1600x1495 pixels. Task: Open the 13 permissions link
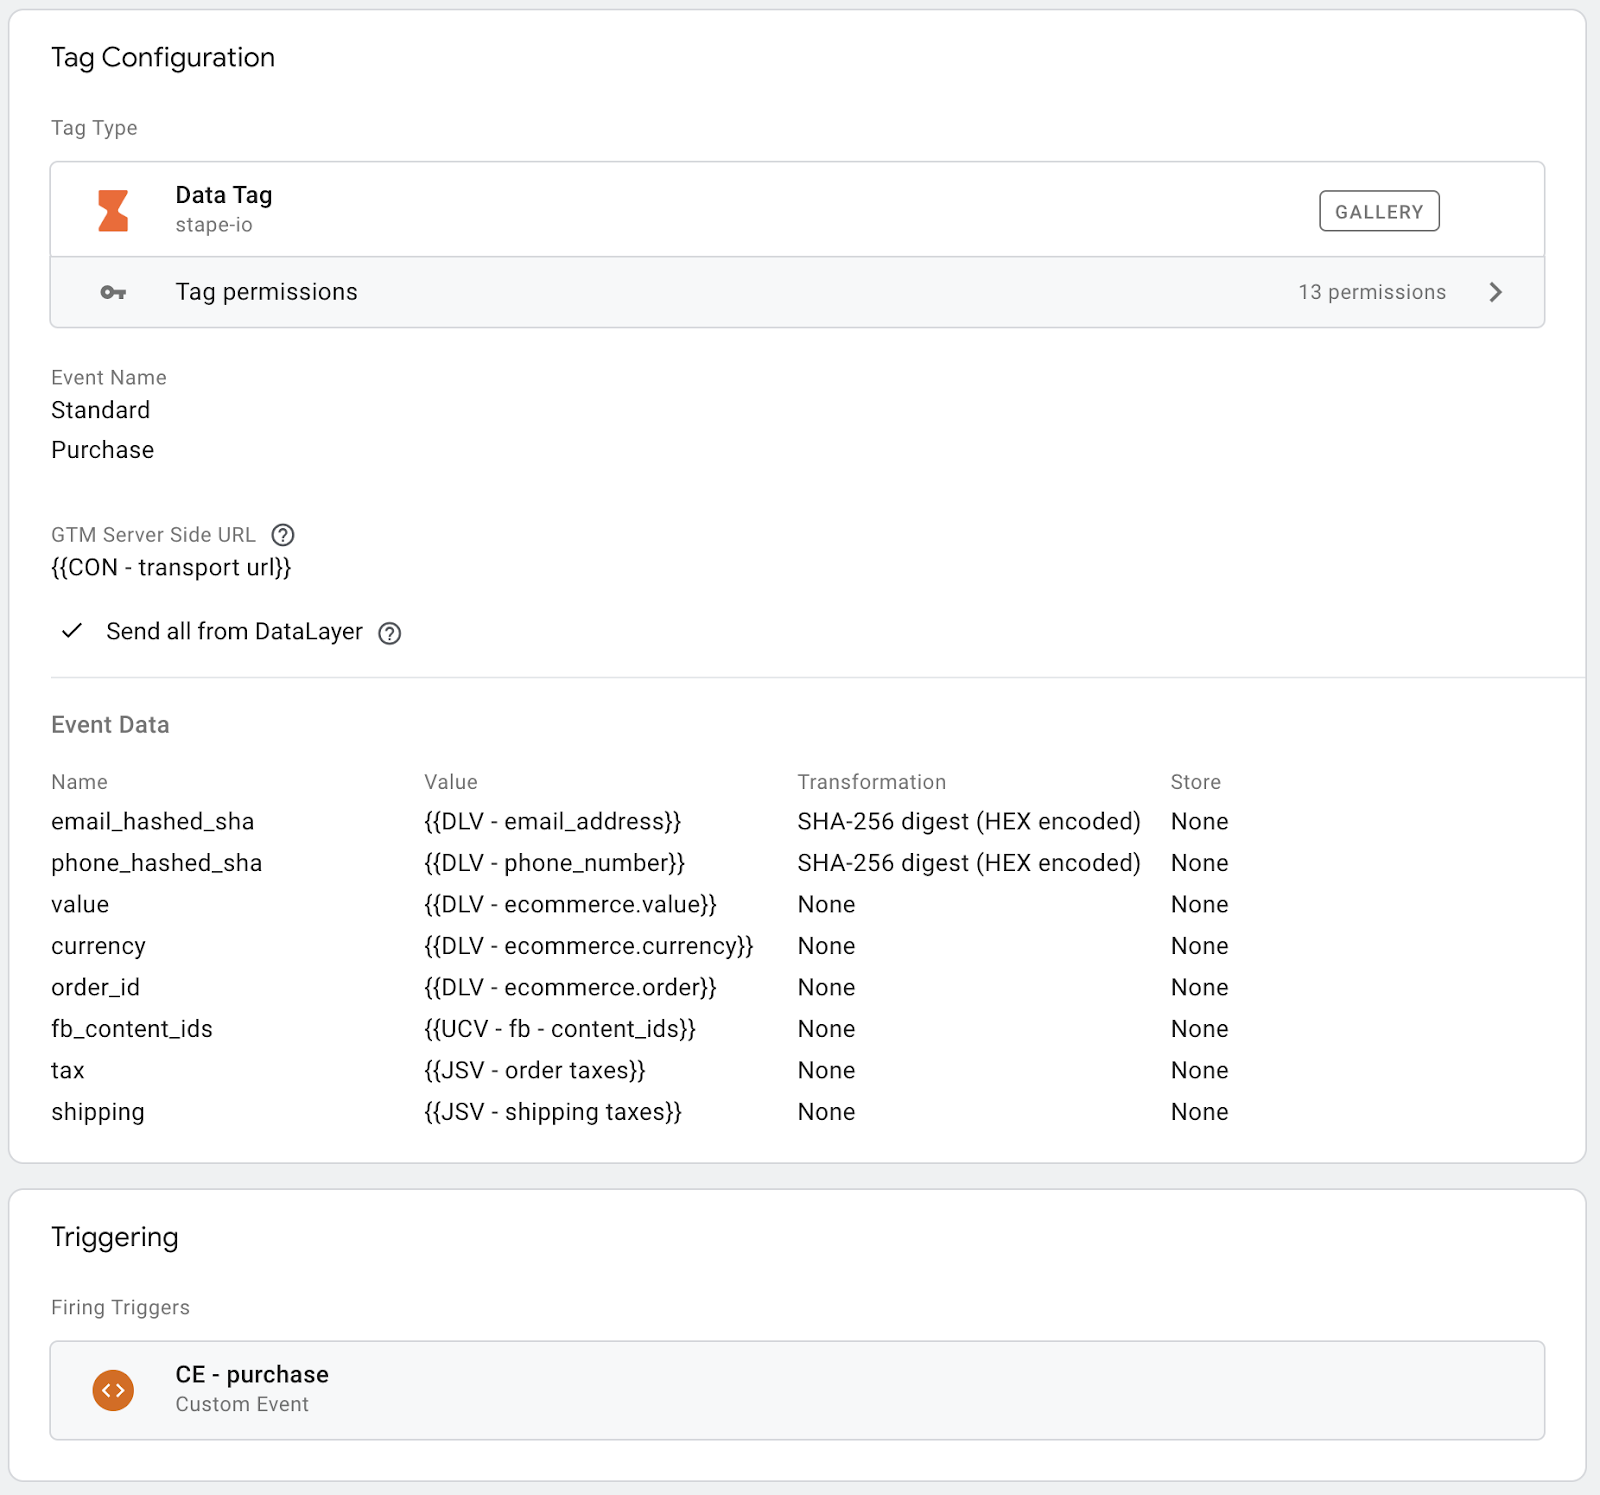[x=1372, y=292]
